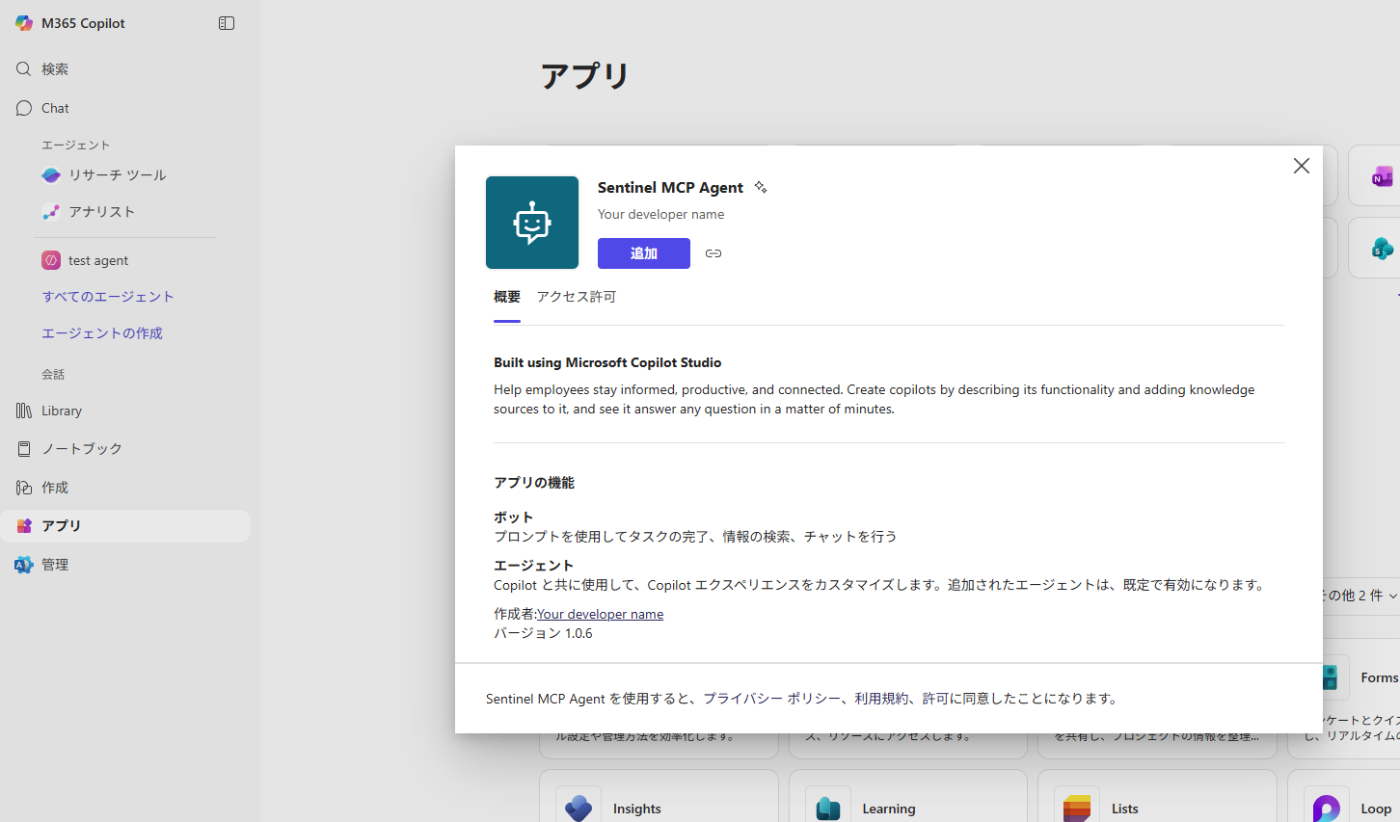Image resolution: width=1400 pixels, height=822 pixels.
Task: Copy link icon next to 追加
Action: point(713,253)
